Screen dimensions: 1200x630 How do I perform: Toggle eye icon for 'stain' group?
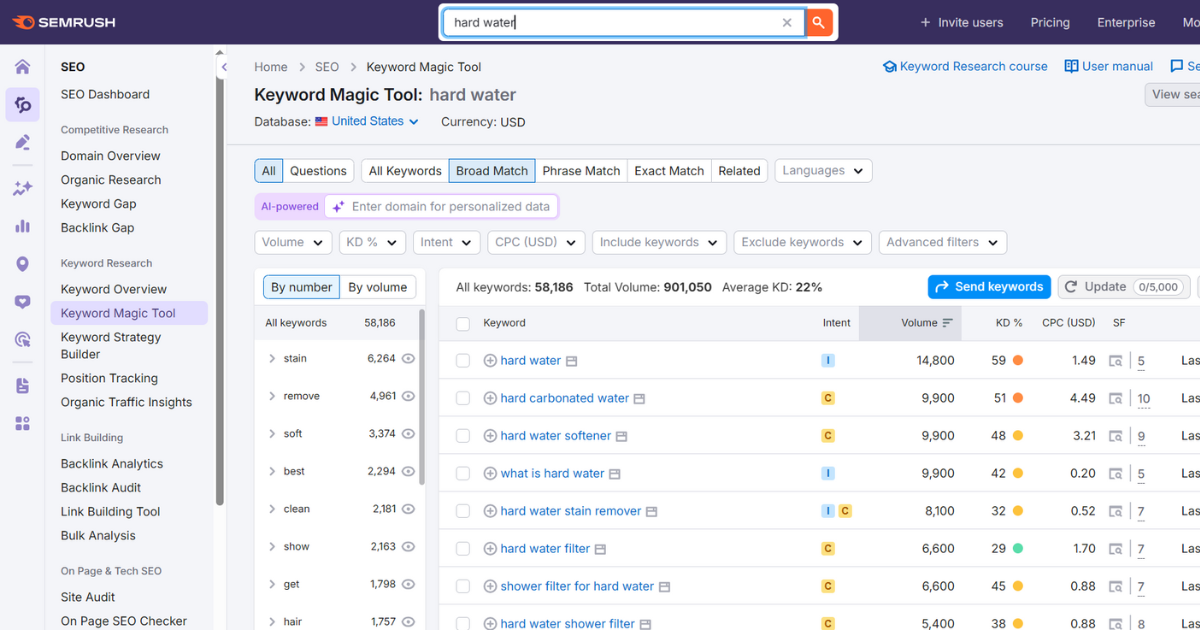(408, 359)
